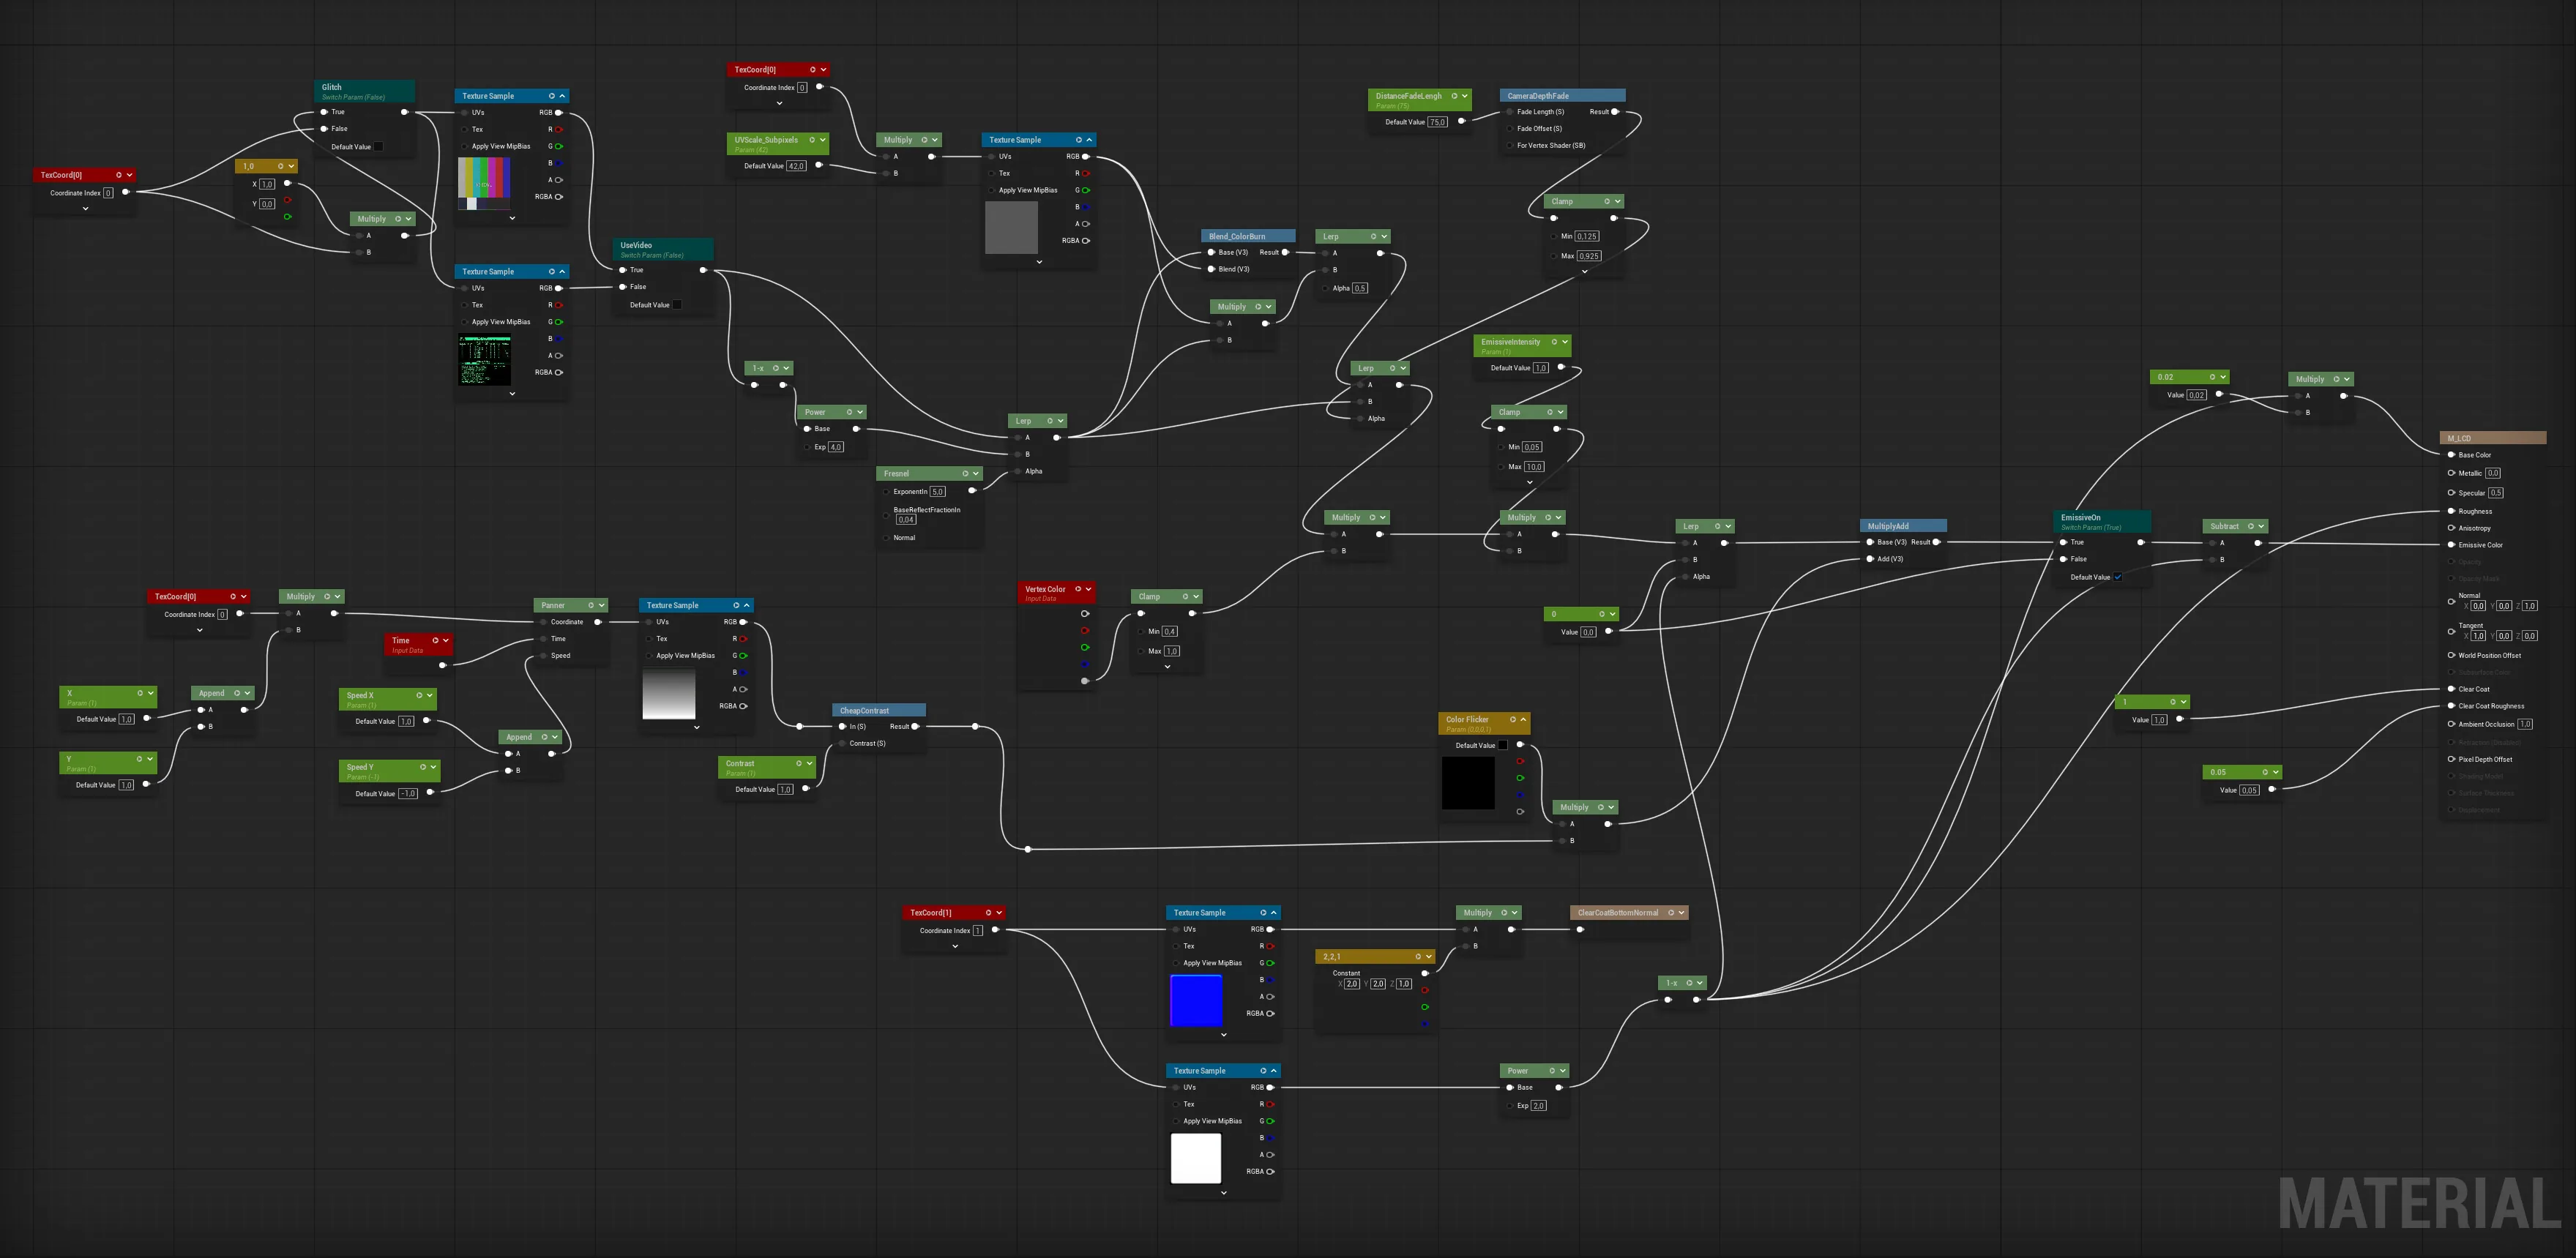Image resolution: width=2576 pixels, height=1258 pixels.
Task: Select the M_LCD output node title
Action: (2459, 438)
